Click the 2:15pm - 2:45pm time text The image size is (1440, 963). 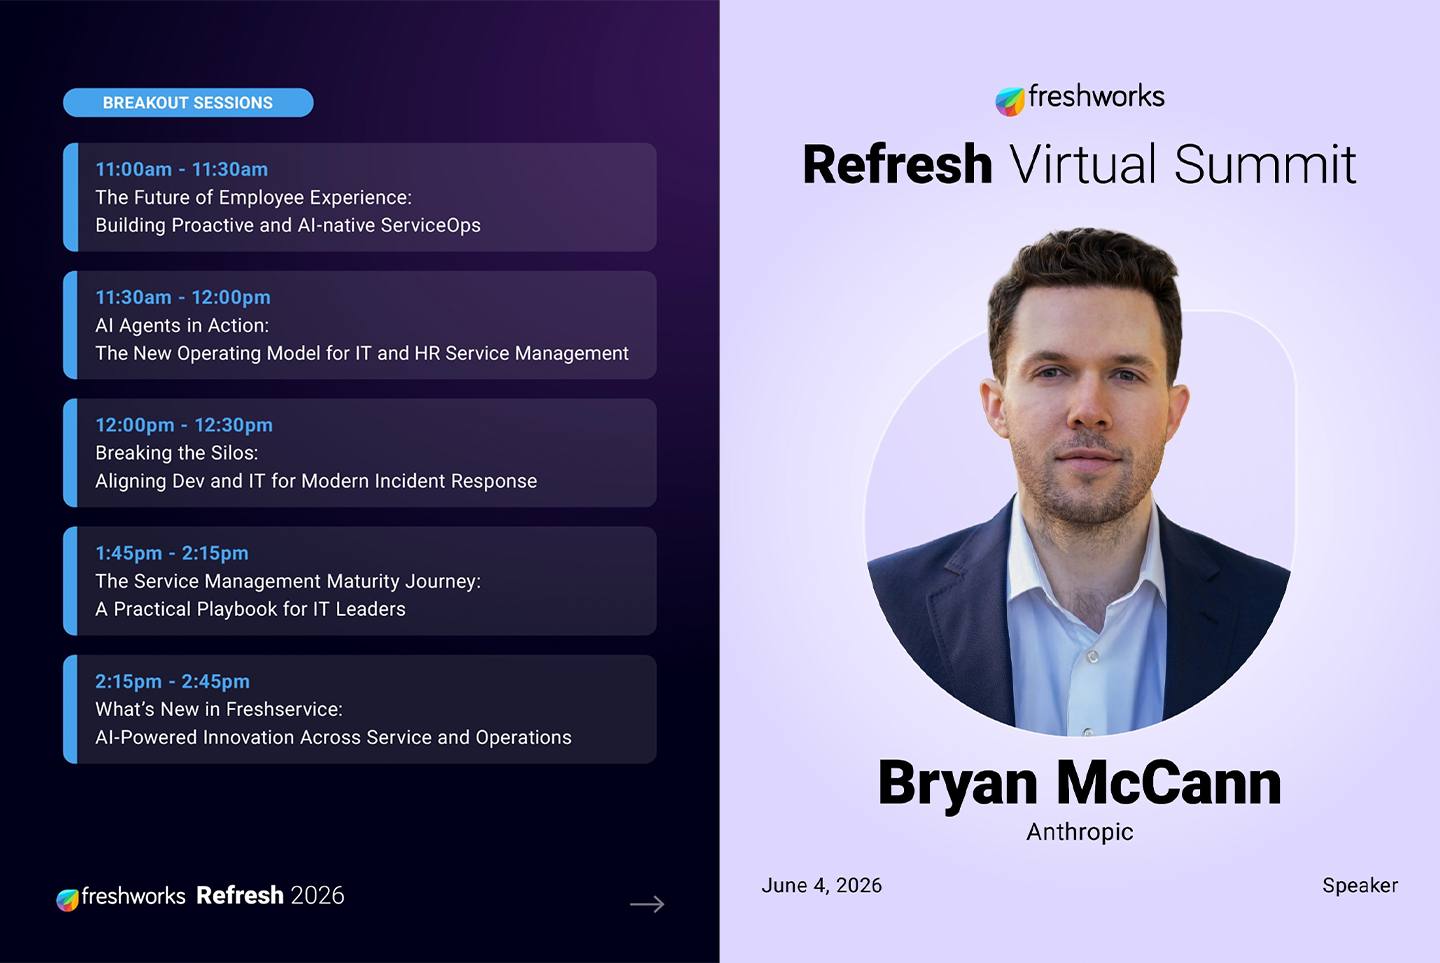coord(172,681)
